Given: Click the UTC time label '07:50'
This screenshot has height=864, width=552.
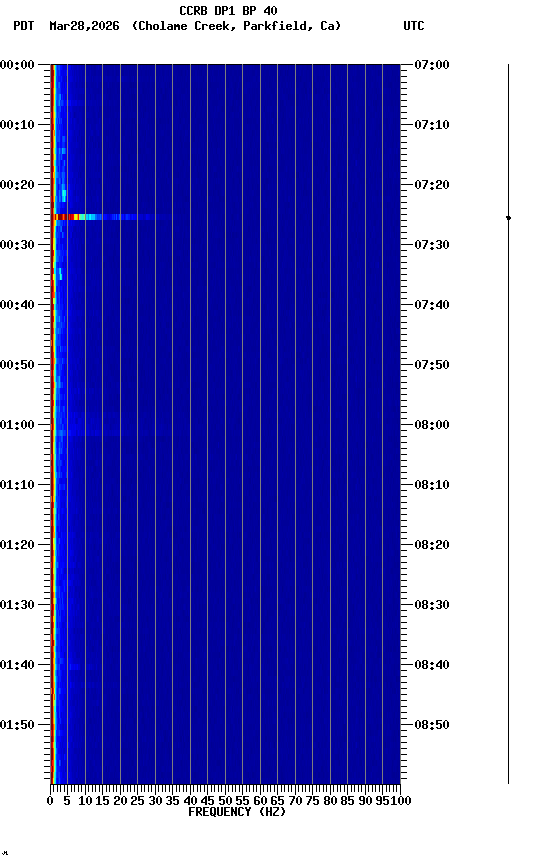Looking at the screenshot, I should coord(432,365).
